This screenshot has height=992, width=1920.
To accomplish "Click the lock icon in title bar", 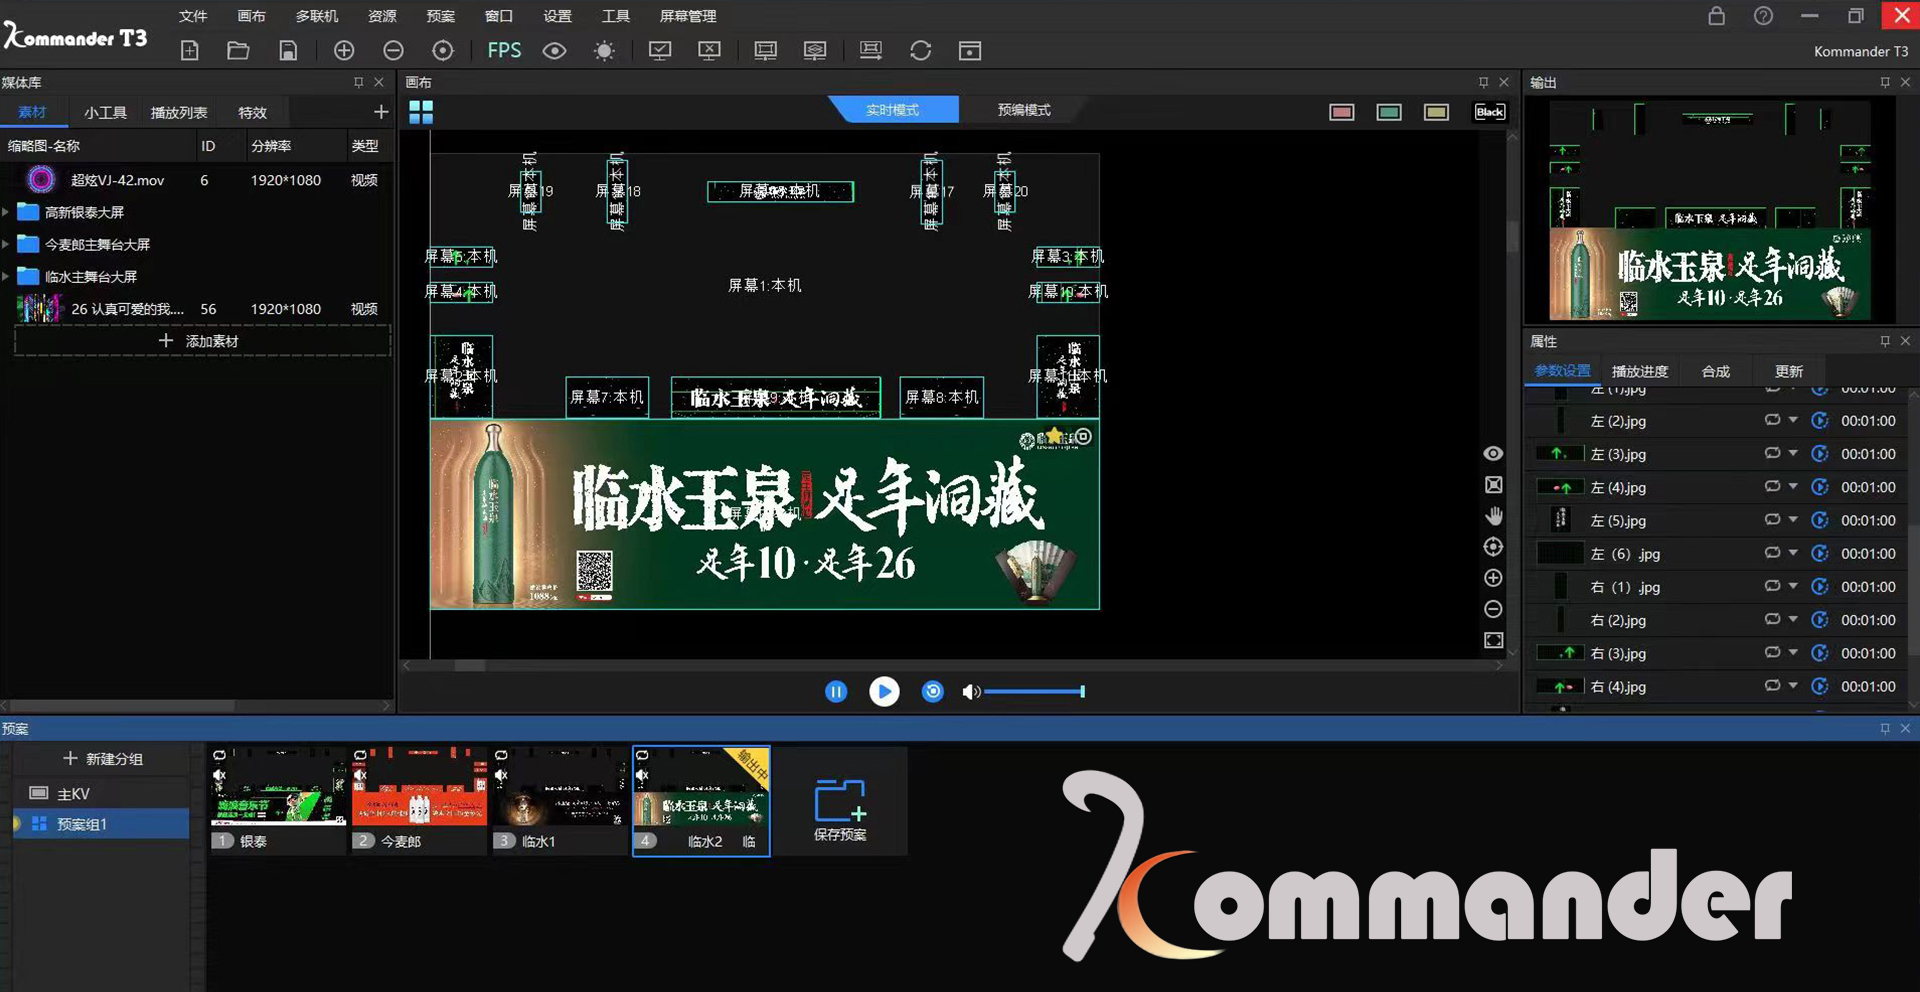I will coord(1716,16).
